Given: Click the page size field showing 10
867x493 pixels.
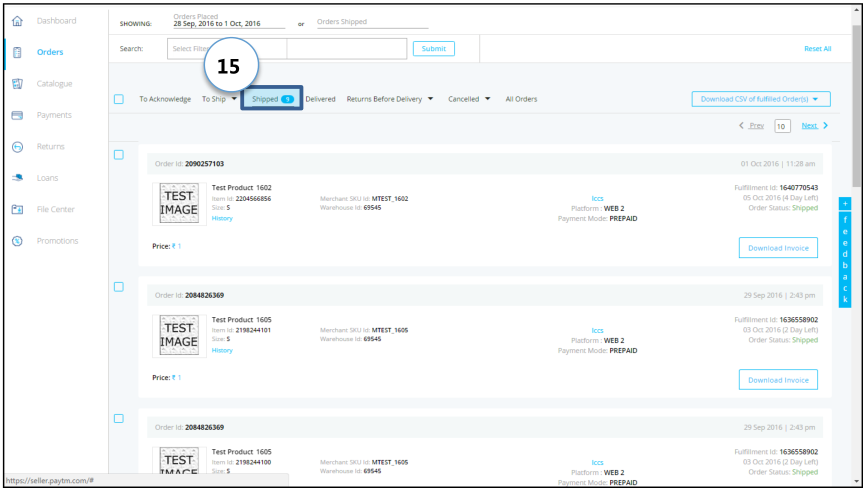Looking at the screenshot, I should coord(782,127).
